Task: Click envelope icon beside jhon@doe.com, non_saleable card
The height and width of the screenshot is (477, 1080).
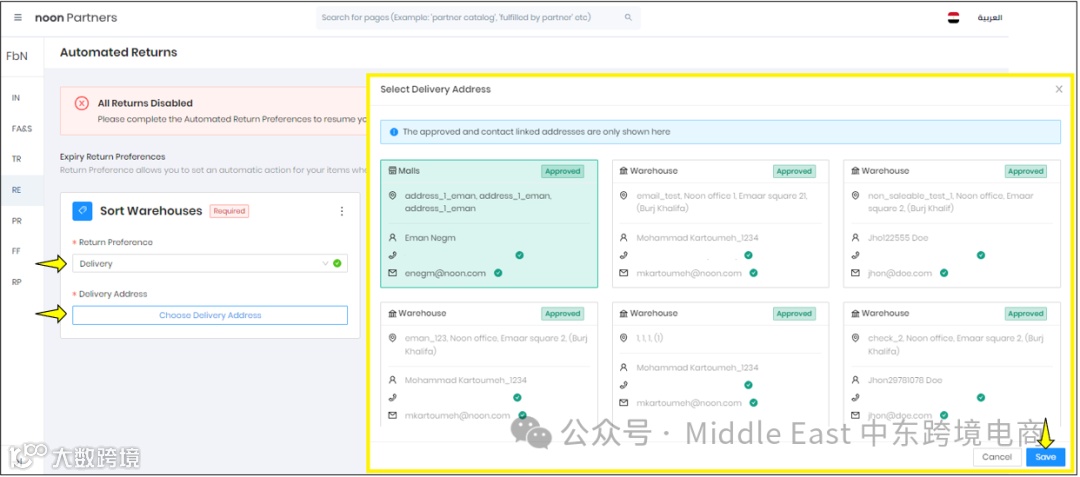Action: tap(855, 273)
